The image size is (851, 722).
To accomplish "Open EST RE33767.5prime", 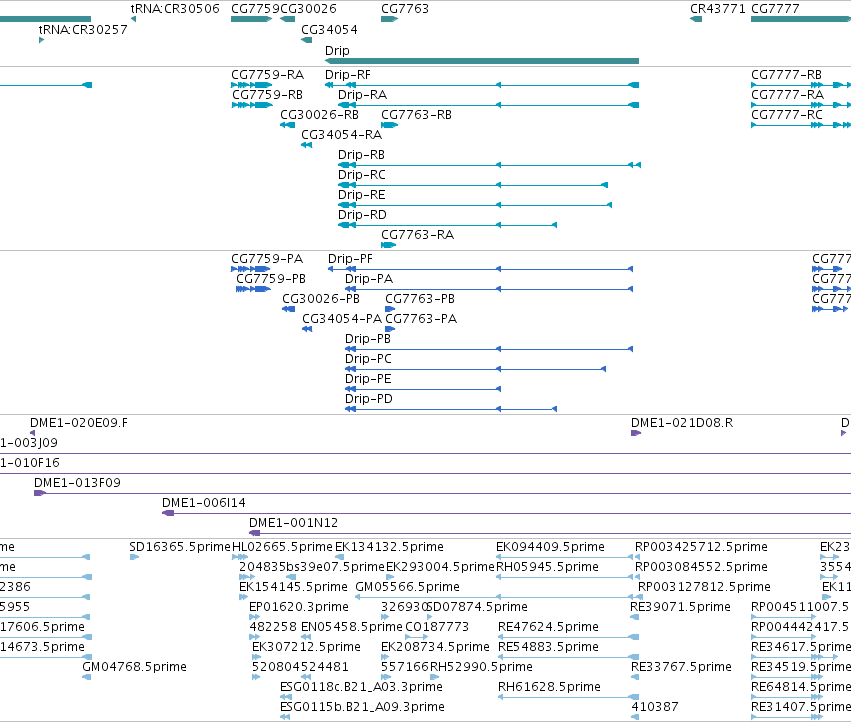I will [681, 667].
